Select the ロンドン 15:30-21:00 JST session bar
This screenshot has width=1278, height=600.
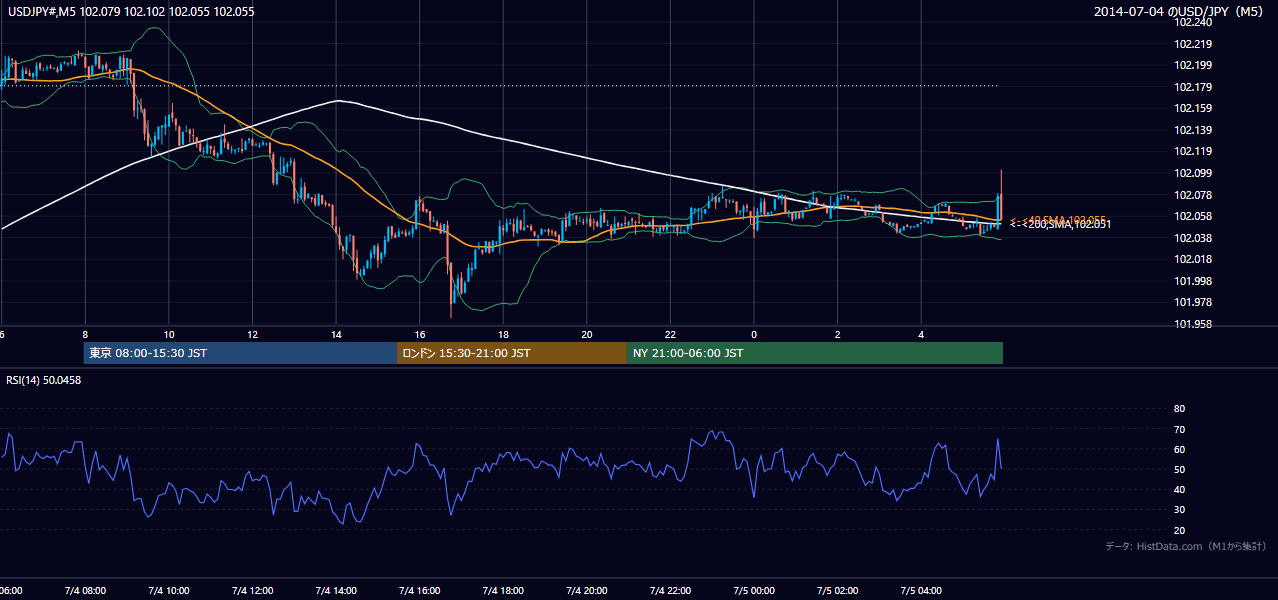512,353
